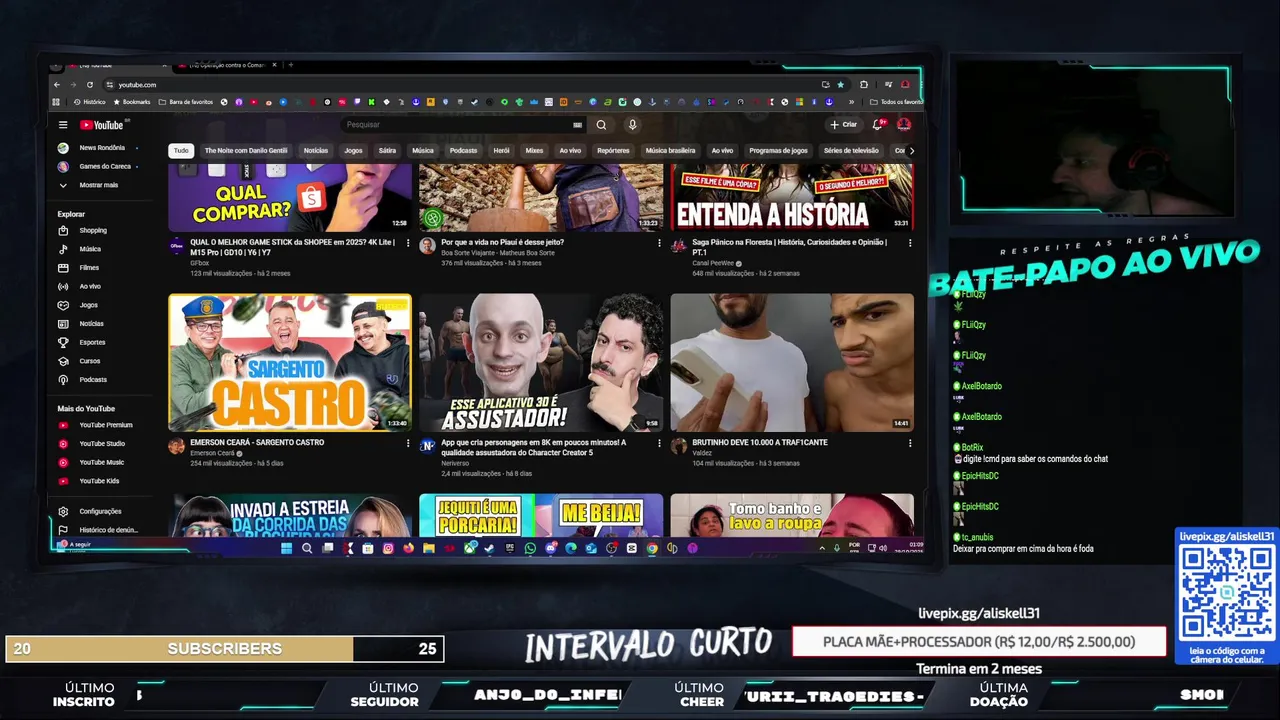This screenshot has height=720, width=1280.
Task: Open the browser extensions puzzle icon
Action: [x=864, y=85]
